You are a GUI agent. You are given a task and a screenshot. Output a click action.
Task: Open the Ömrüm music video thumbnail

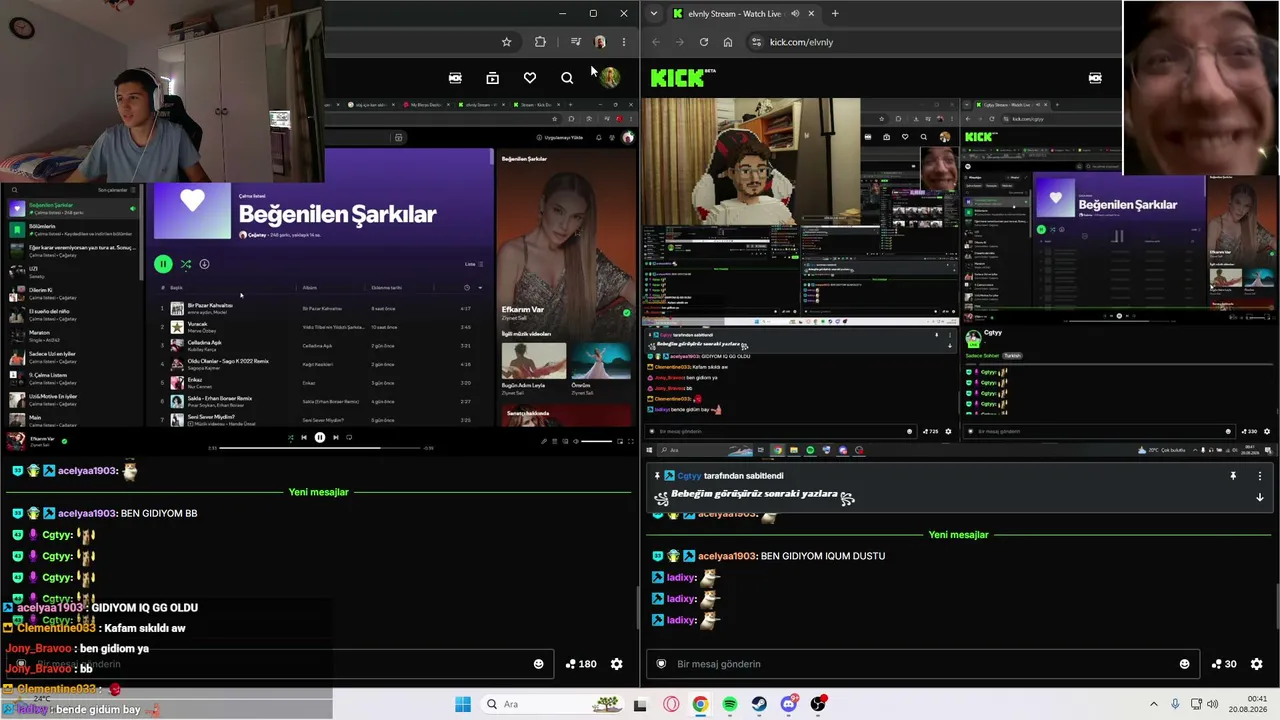click(601, 361)
